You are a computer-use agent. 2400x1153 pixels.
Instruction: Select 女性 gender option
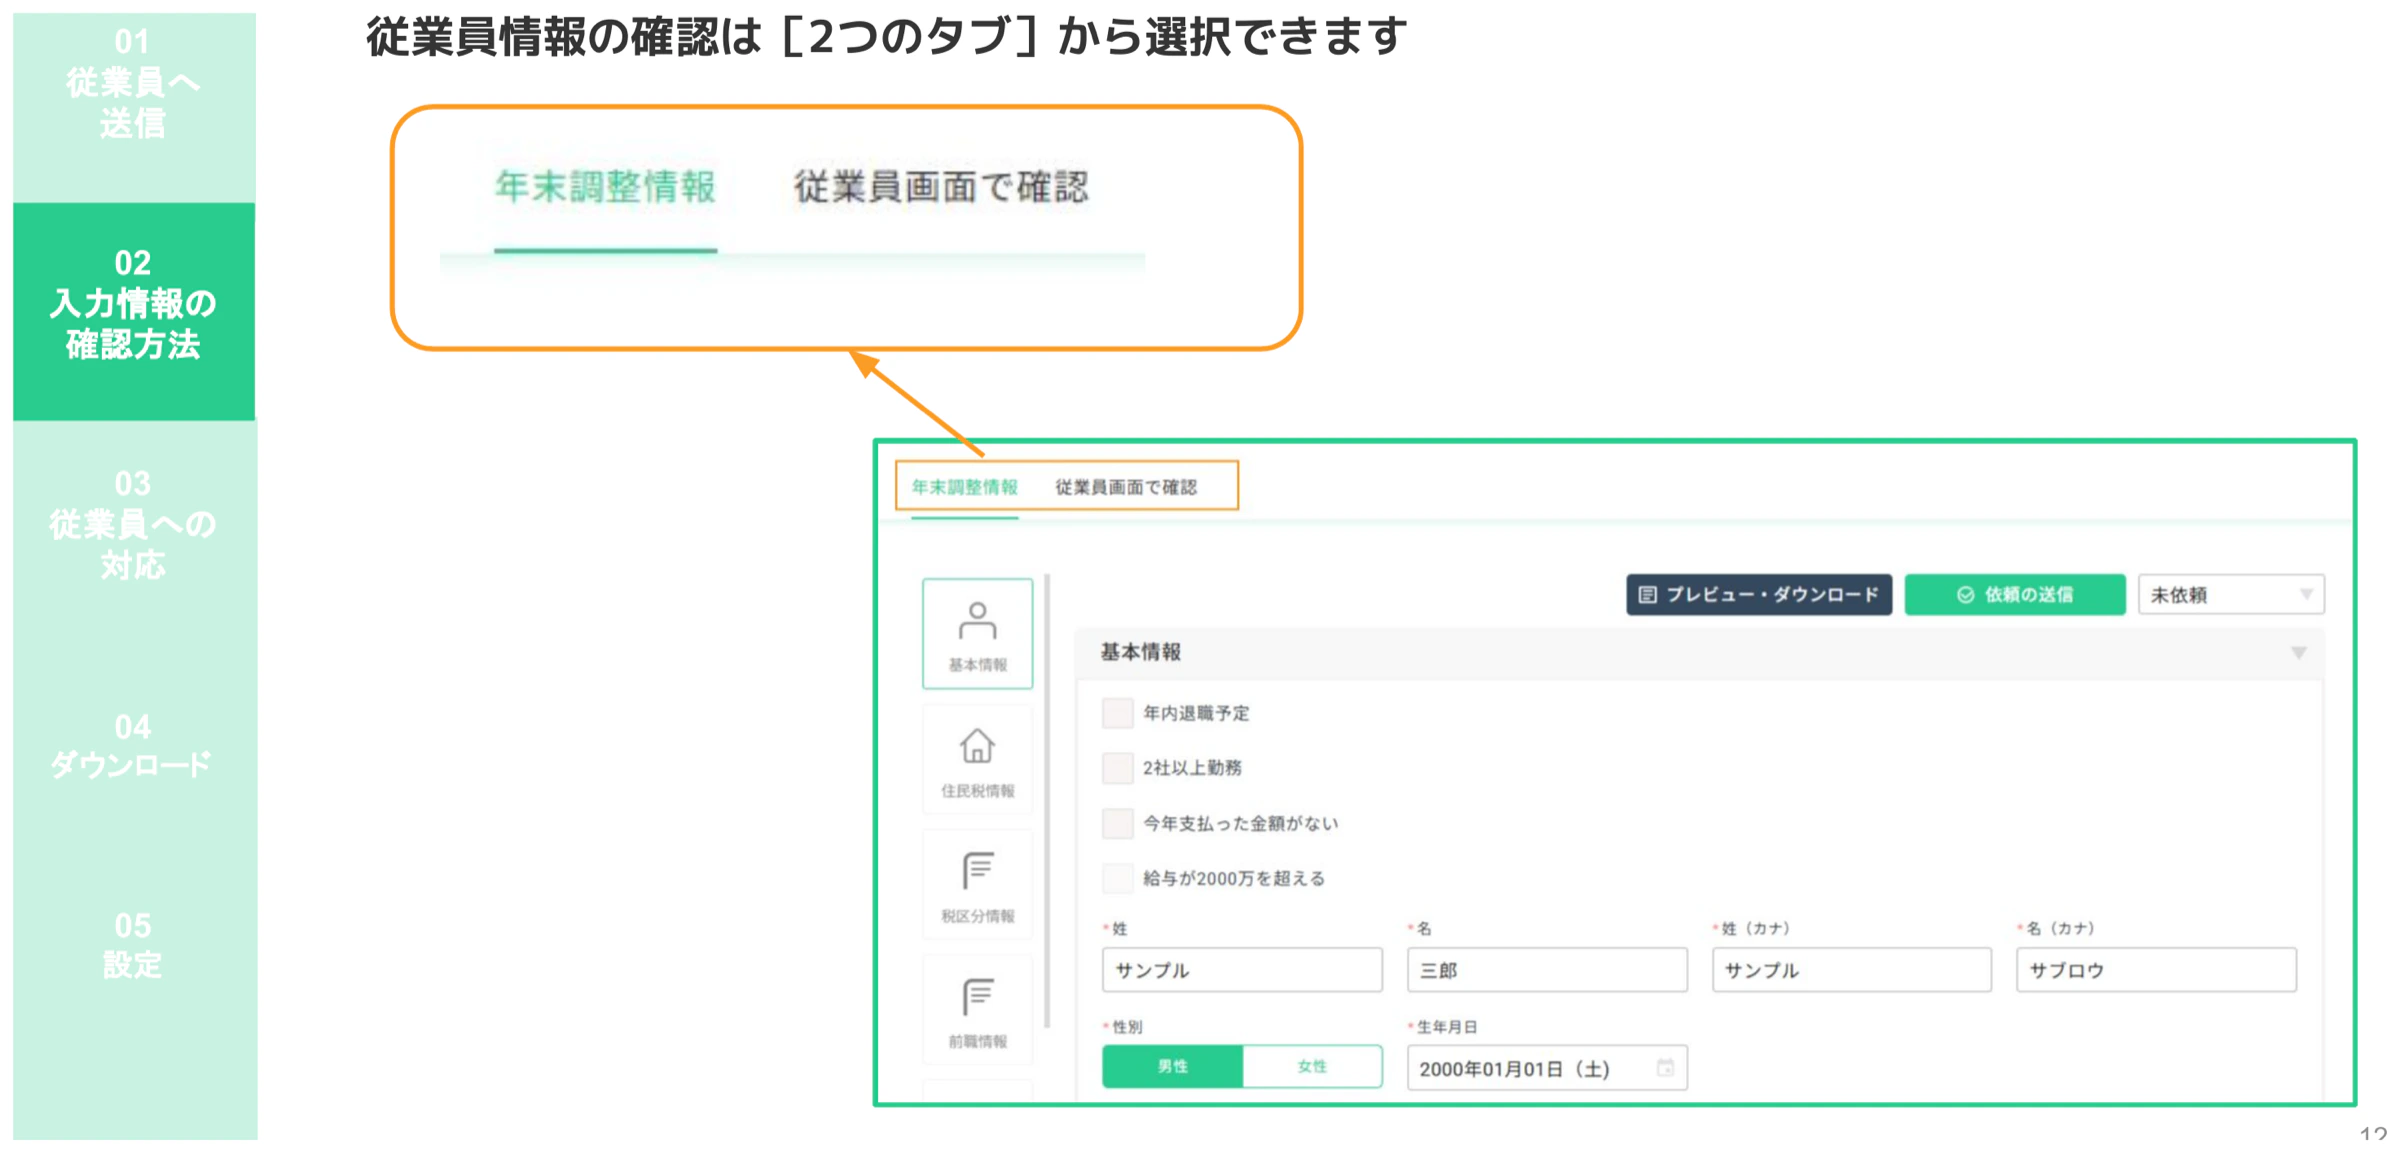[1312, 1067]
